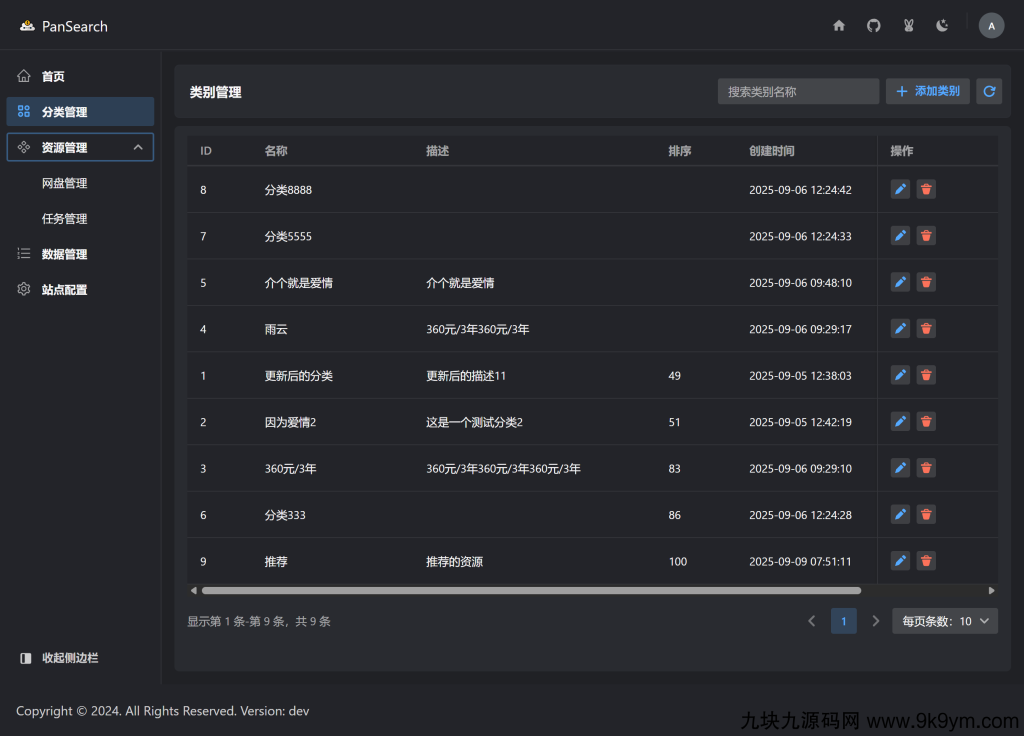Delete the 雨云 category using the trash icon

pos(925,328)
